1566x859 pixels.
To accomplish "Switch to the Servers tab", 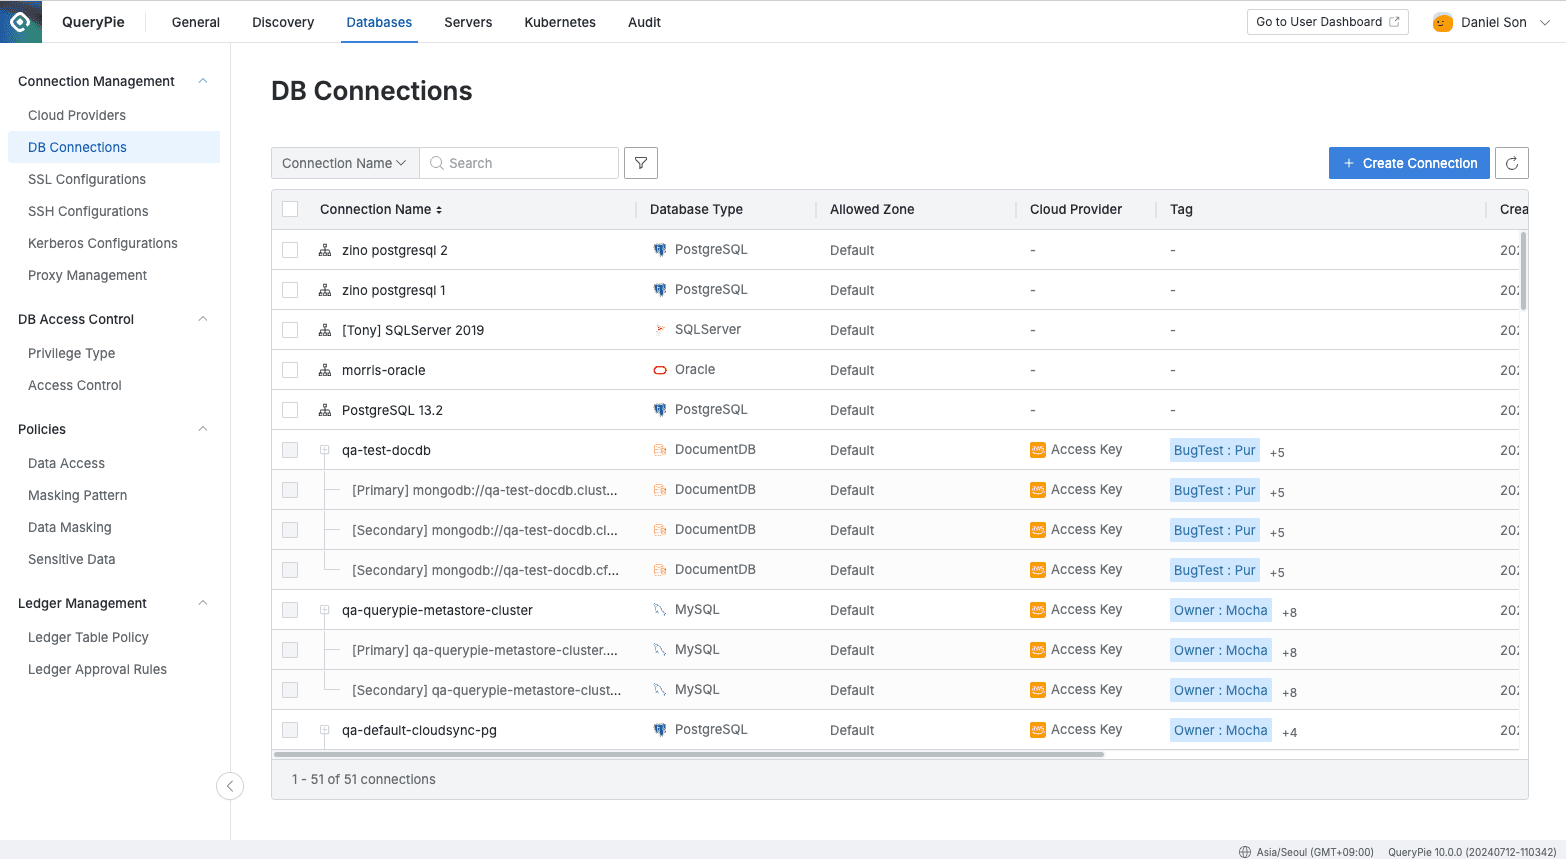I will pos(467,21).
